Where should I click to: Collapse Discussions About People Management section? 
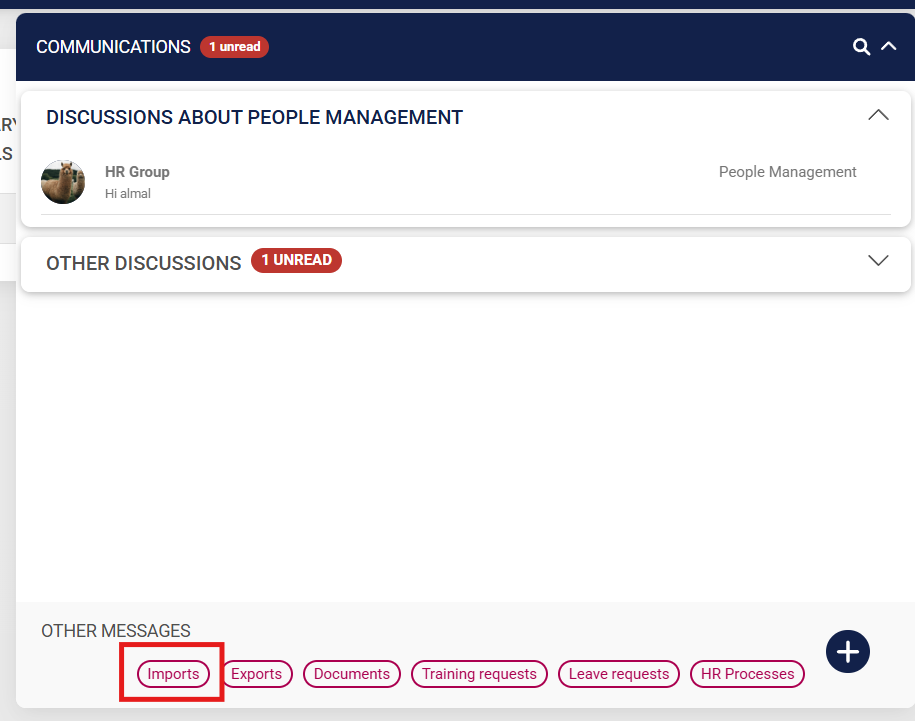click(878, 114)
